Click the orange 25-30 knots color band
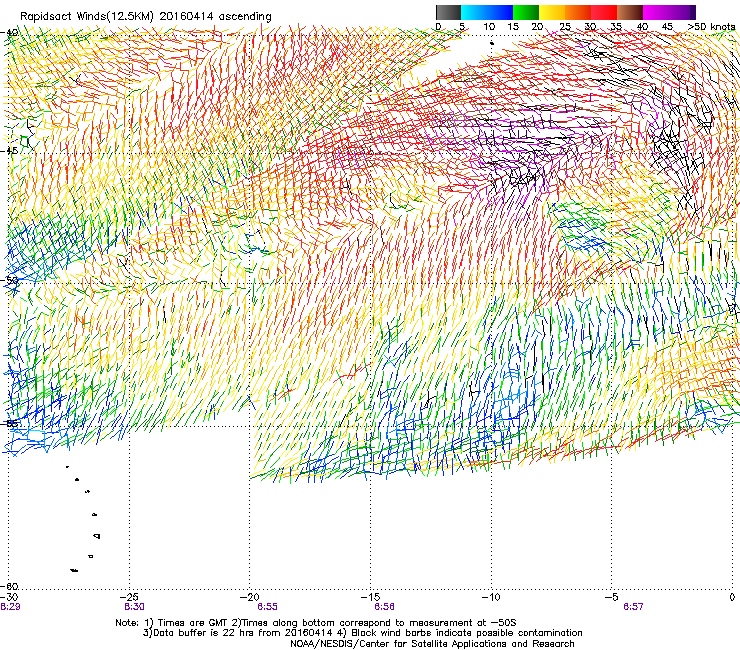The image size is (740, 650). tap(578, 12)
